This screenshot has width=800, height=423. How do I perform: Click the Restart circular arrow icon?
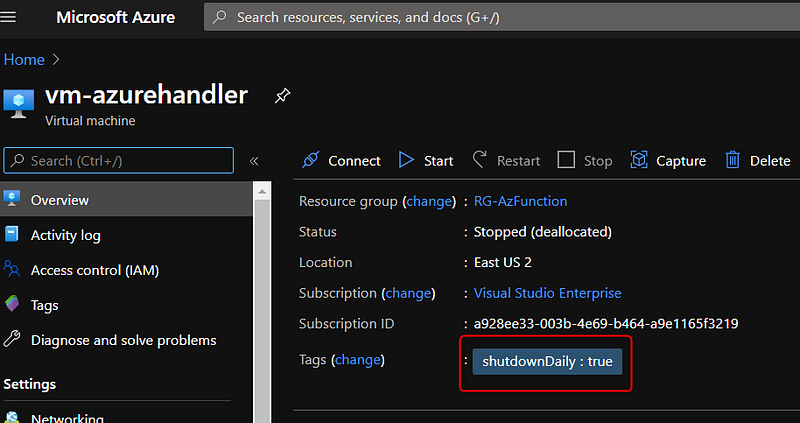480,160
